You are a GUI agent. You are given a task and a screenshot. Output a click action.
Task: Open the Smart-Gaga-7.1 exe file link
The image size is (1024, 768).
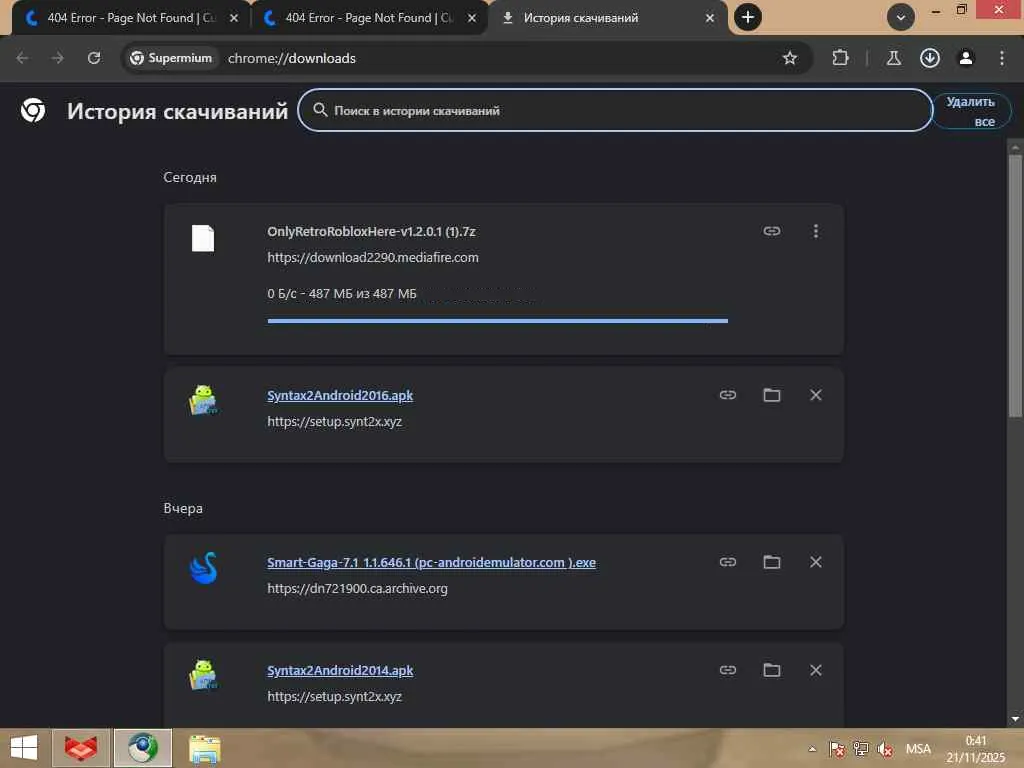point(431,563)
